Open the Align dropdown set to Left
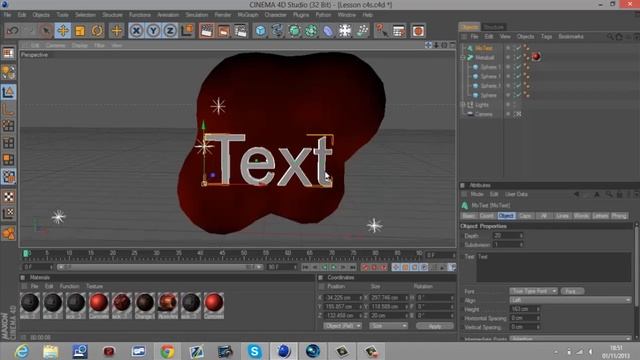Image resolution: width=640 pixels, height=360 pixels. point(570,300)
